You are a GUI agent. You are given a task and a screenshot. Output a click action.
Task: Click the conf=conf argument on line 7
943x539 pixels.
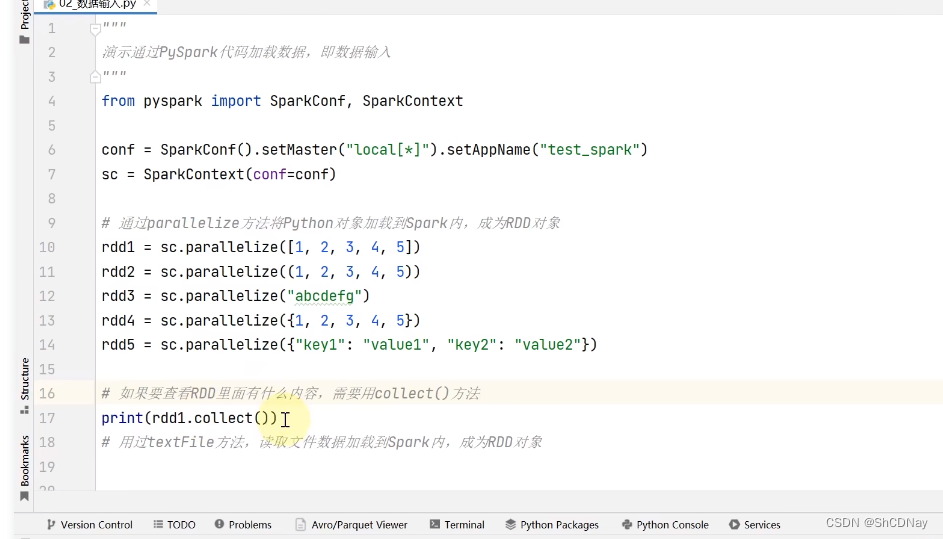click(x=290, y=174)
